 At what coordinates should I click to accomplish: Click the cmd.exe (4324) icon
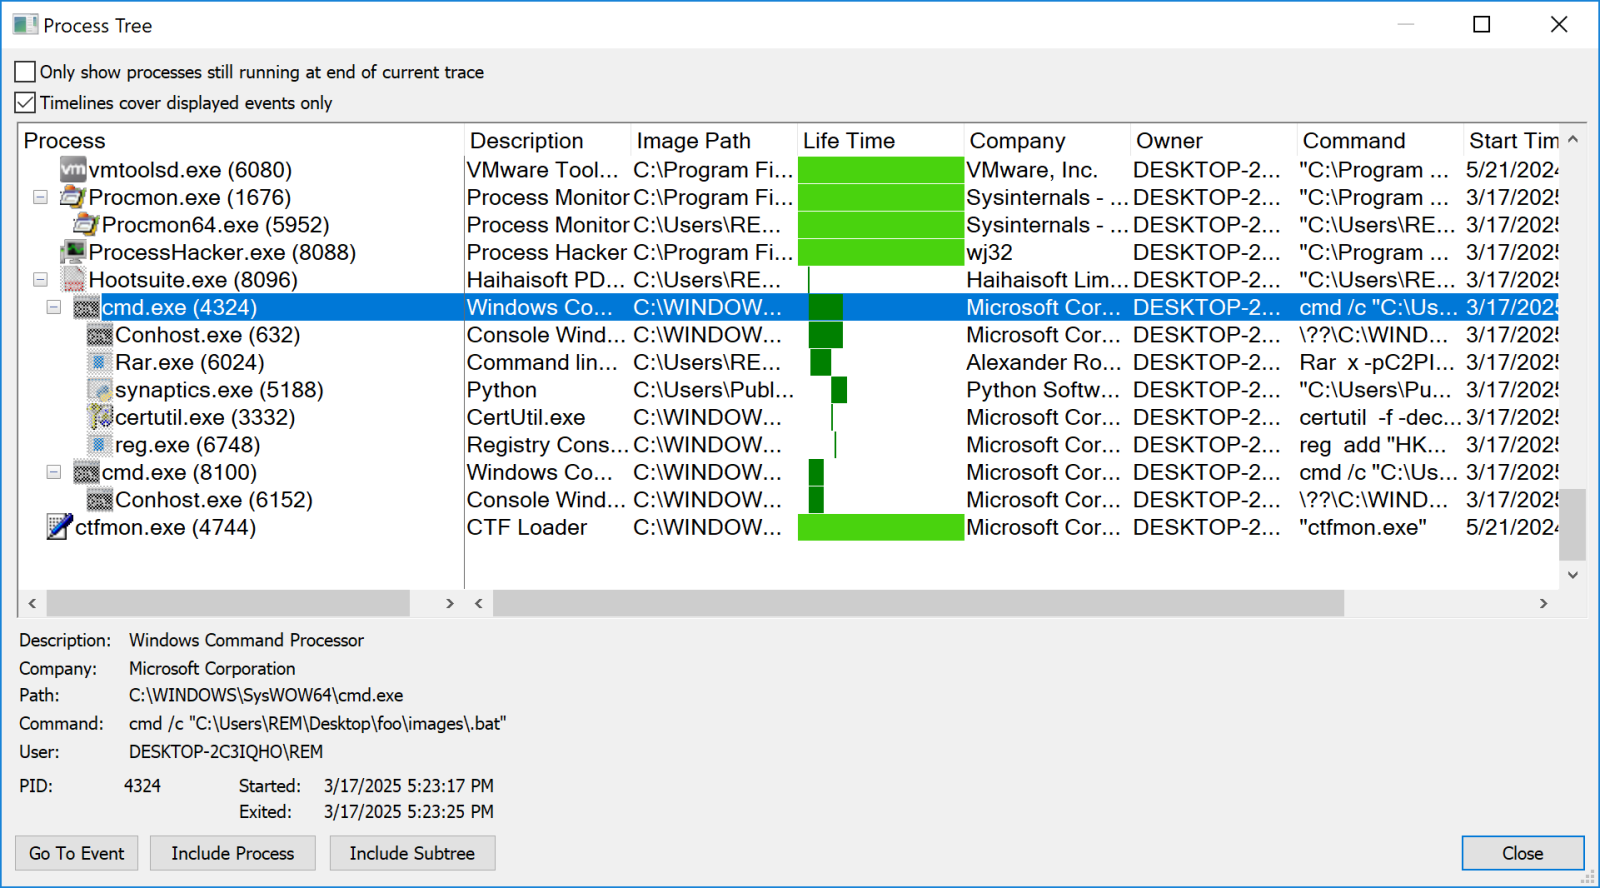(x=87, y=307)
